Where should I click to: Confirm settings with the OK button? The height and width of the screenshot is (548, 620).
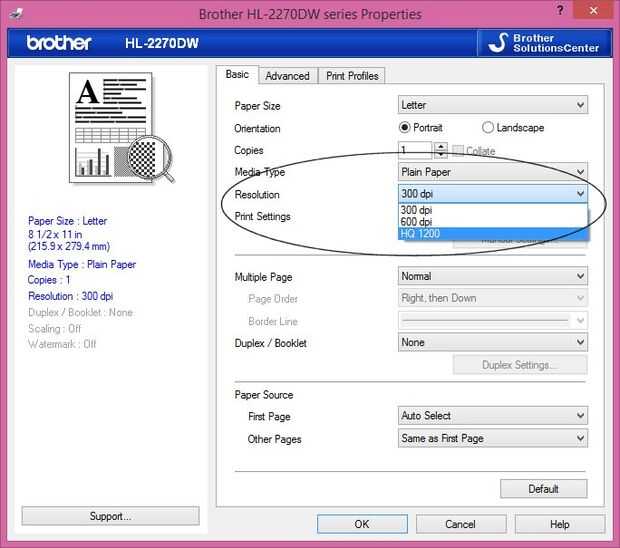[x=362, y=524]
